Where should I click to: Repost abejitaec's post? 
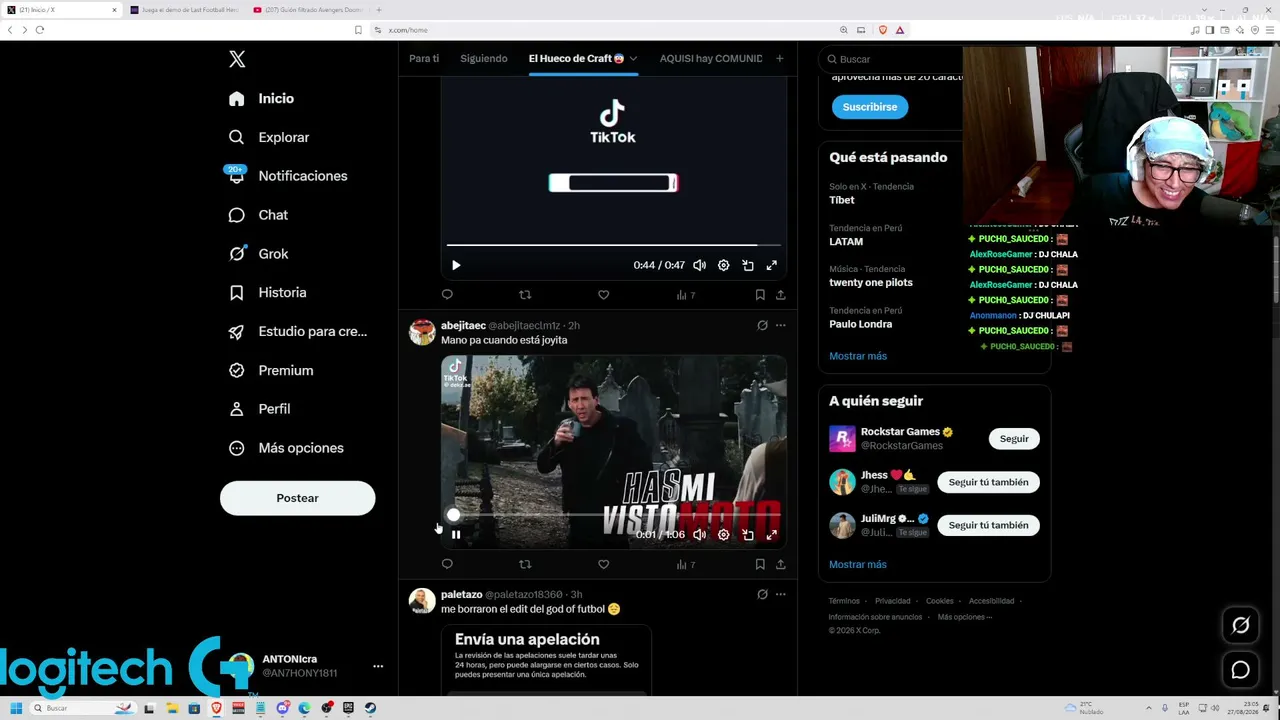point(525,565)
